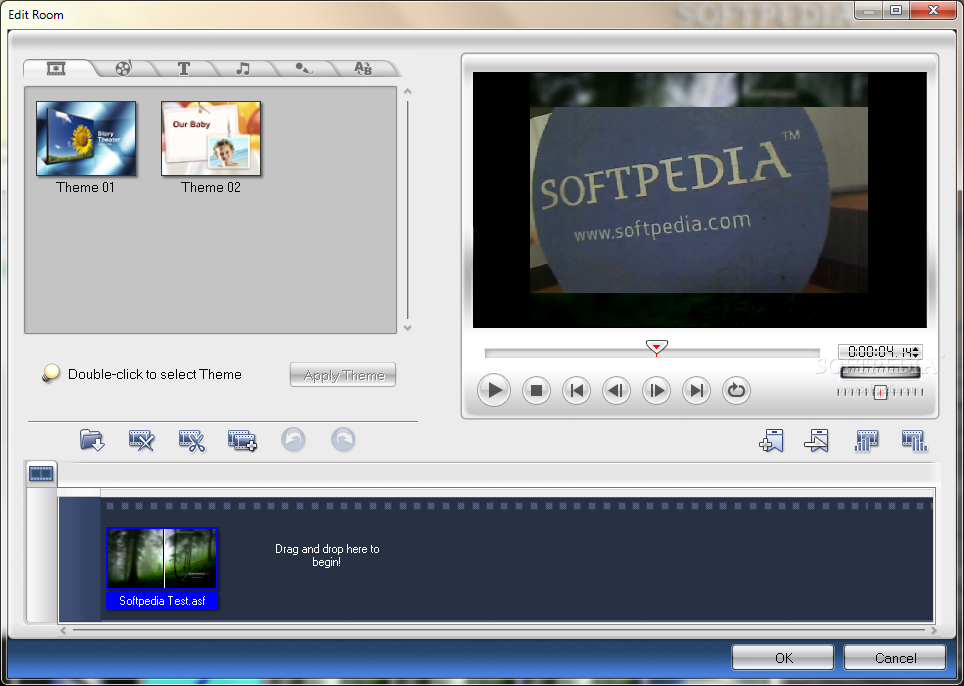Click the filmstrip with rising audio bars icon
The image size is (964, 686).
click(866, 440)
